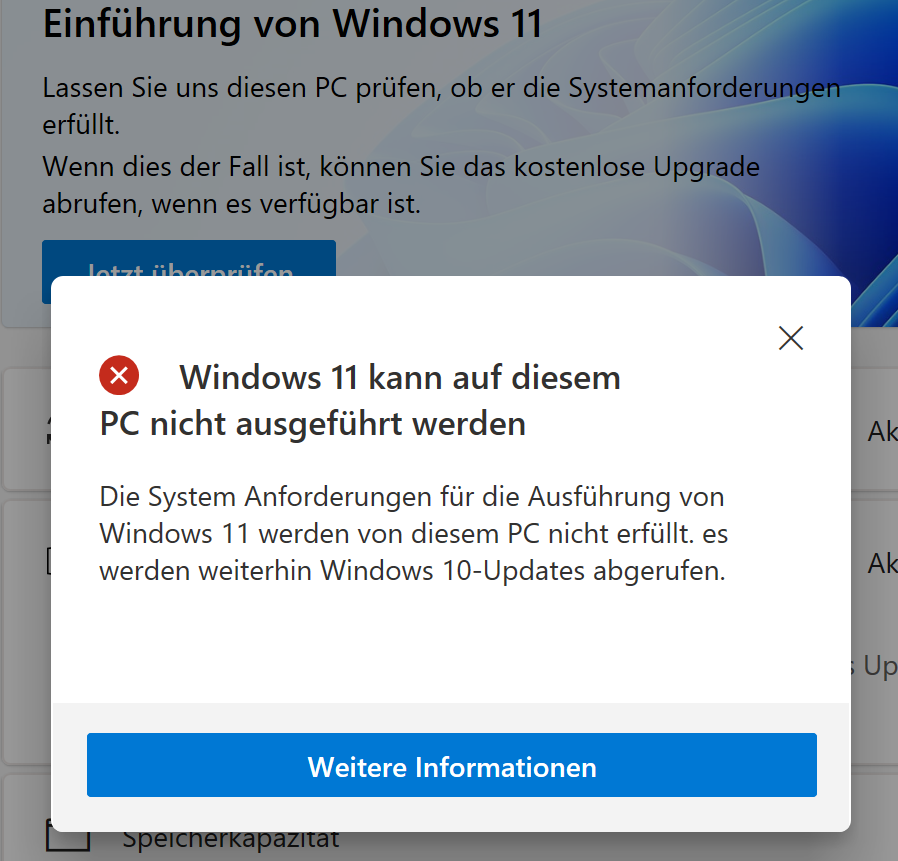Click the dialog title about Windows 11
The width and height of the screenshot is (898, 861).
(360, 400)
